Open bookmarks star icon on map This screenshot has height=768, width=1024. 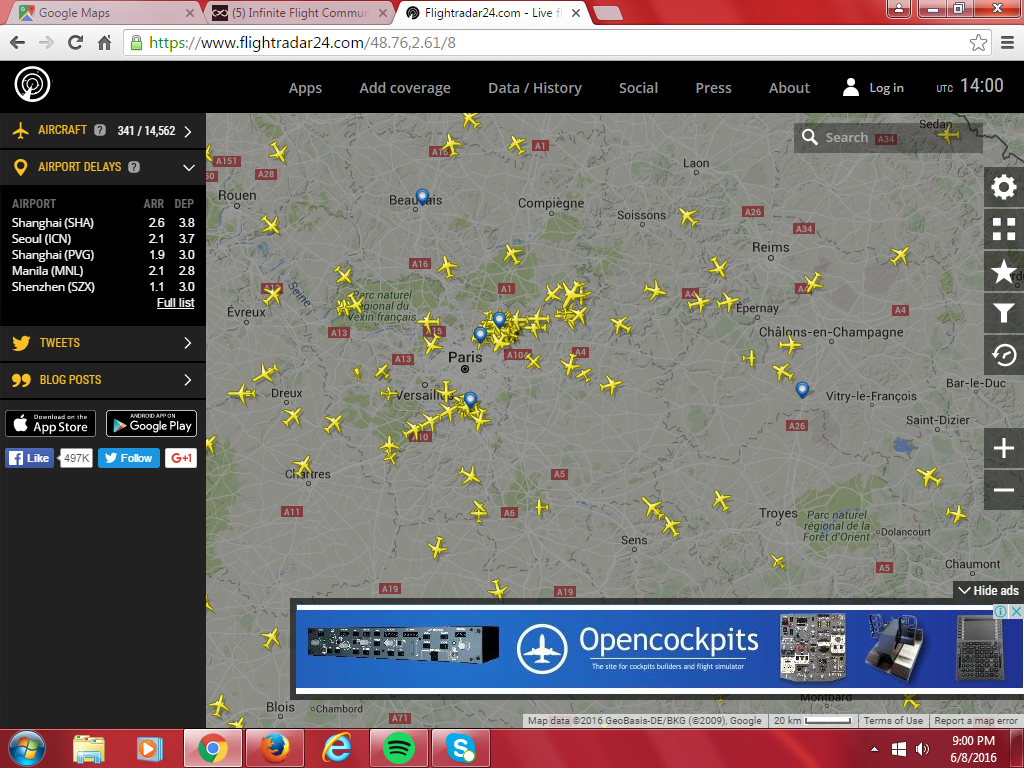1004,271
